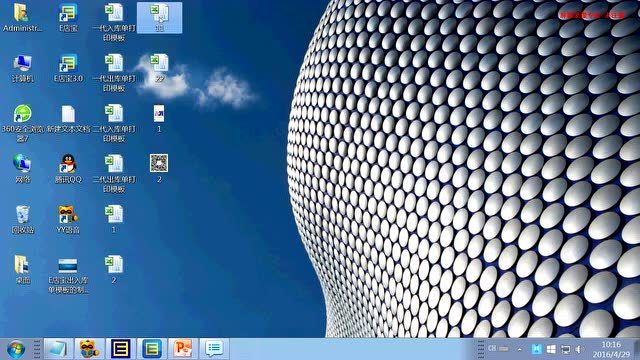Select the E店宝3.0 desktop shortcut
Image resolution: width=640 pixels, height=360 pixels.
[68, 68]
